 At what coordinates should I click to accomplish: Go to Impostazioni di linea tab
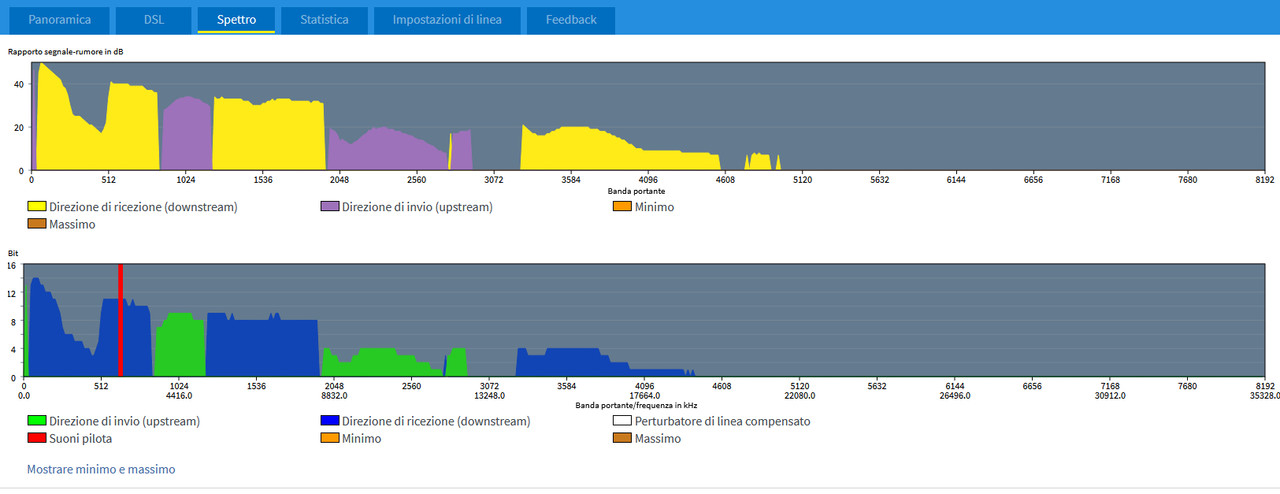[x=446, y=20]
